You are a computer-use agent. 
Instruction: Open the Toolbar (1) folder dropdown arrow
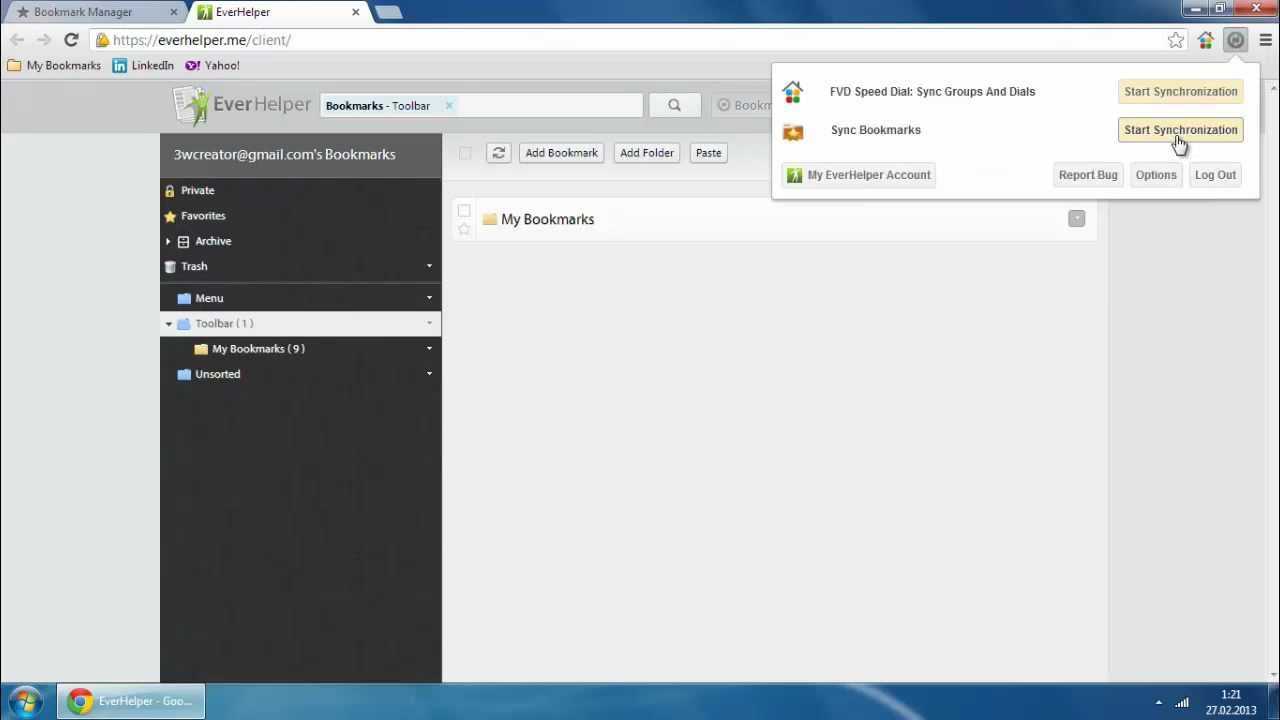429,323
